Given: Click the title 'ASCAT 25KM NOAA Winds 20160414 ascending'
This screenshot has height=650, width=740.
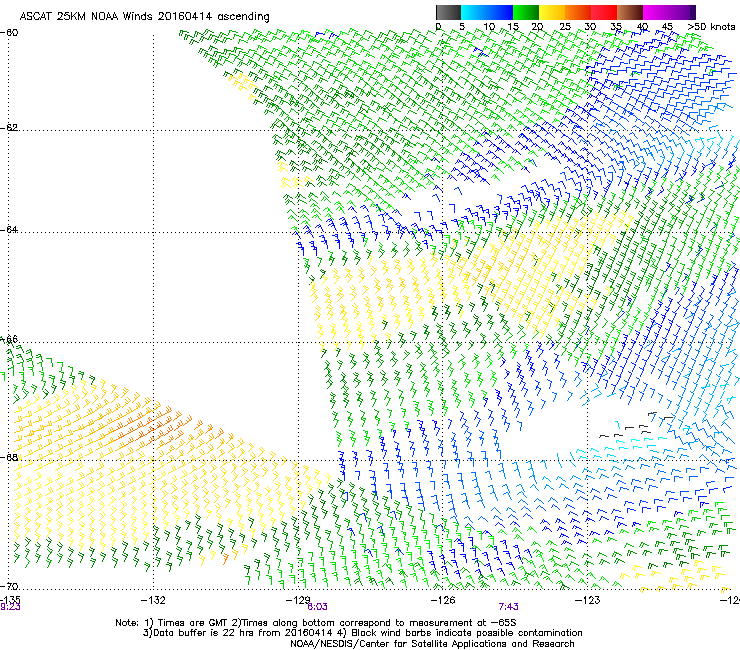Looking at the screenshot, I should click(144, 17).
